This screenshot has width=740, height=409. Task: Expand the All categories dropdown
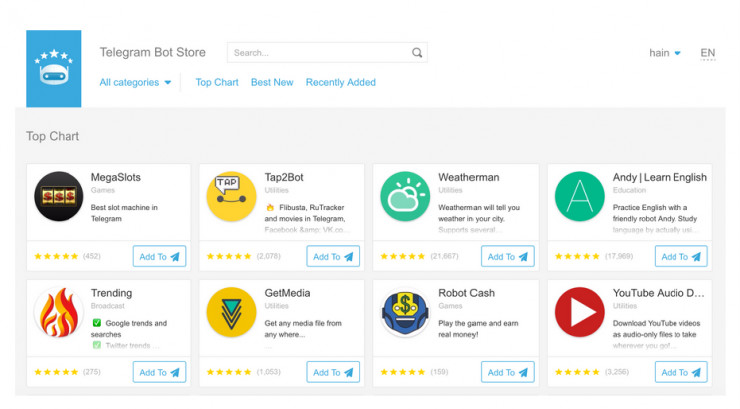coord(135,82)
